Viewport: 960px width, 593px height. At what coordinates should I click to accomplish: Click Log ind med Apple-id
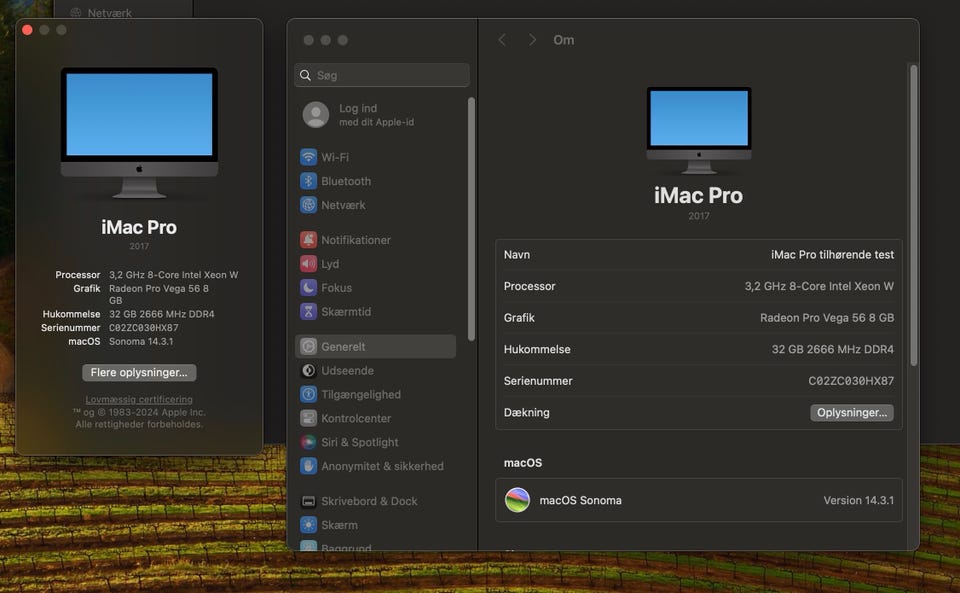(360, 115)
